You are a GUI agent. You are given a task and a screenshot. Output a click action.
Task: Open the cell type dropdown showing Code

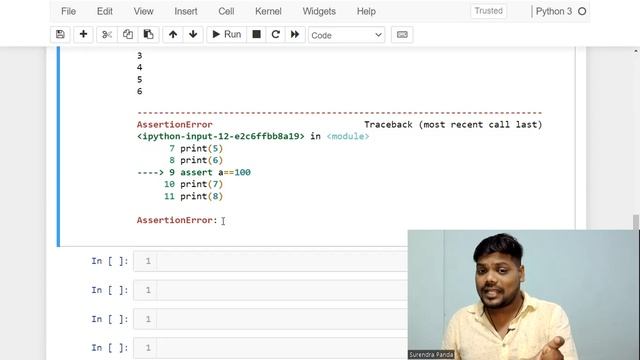346,35
